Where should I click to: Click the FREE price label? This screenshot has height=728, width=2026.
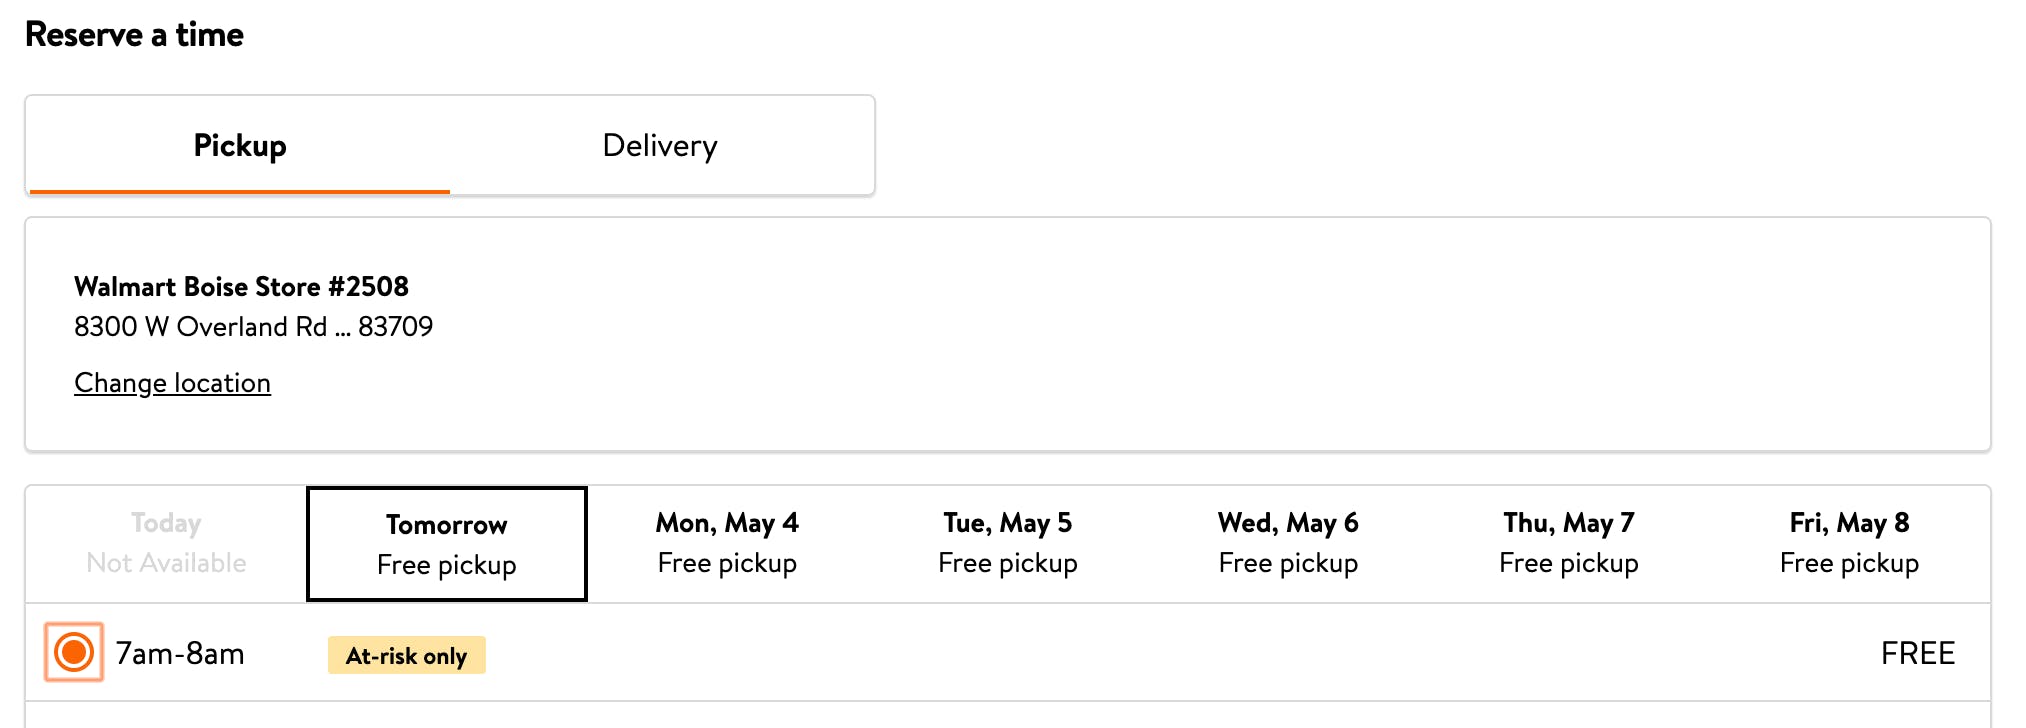(1917, 654)
